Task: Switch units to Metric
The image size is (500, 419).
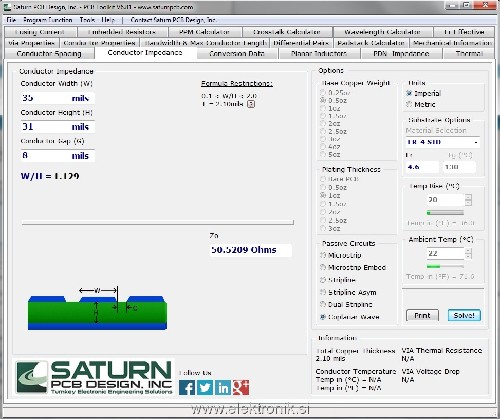Action: pos(421,104)
